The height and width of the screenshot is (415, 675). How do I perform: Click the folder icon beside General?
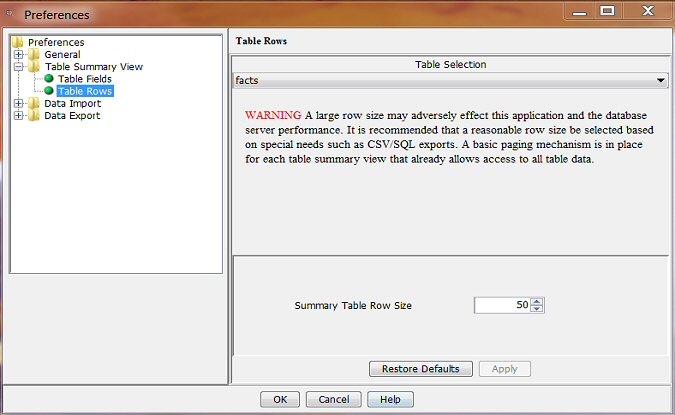click(x=34, y=55)
